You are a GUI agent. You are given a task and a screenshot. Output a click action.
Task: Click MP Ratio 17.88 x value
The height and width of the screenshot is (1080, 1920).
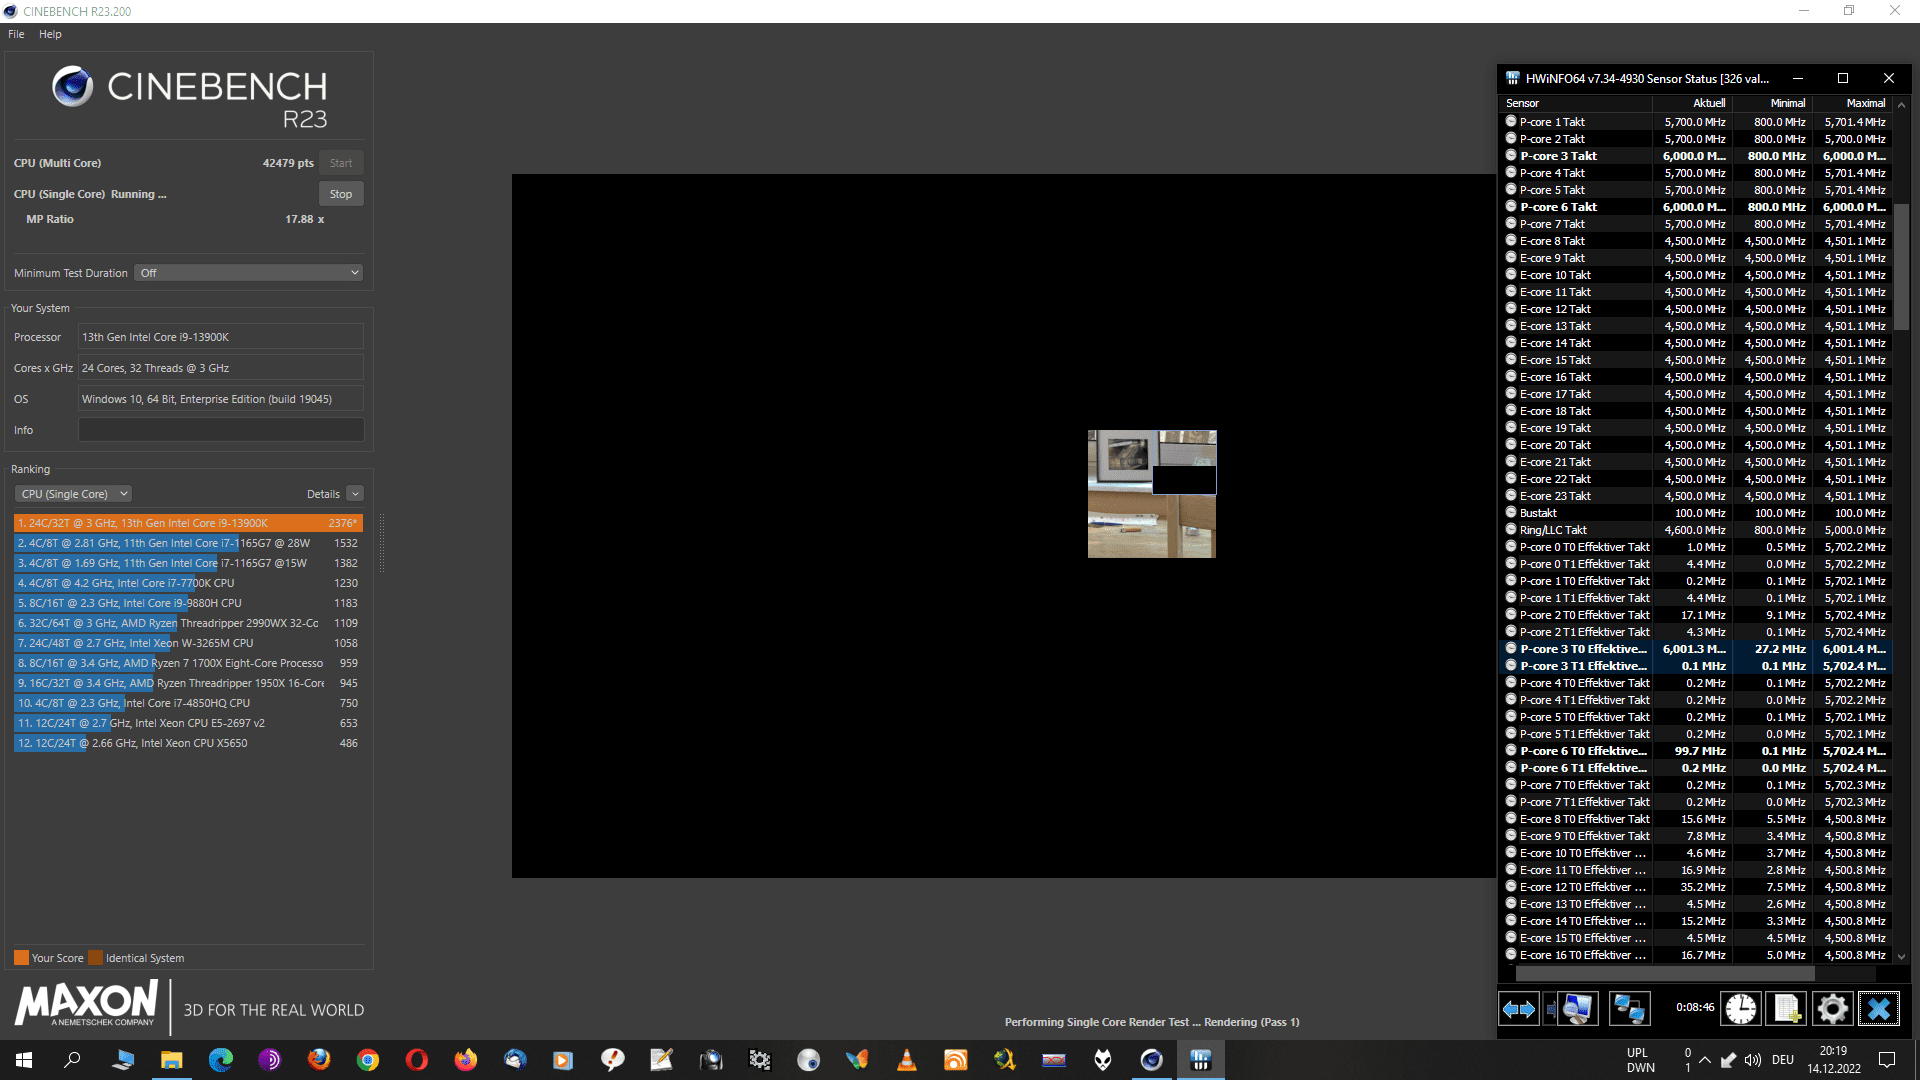click(305, 219)
